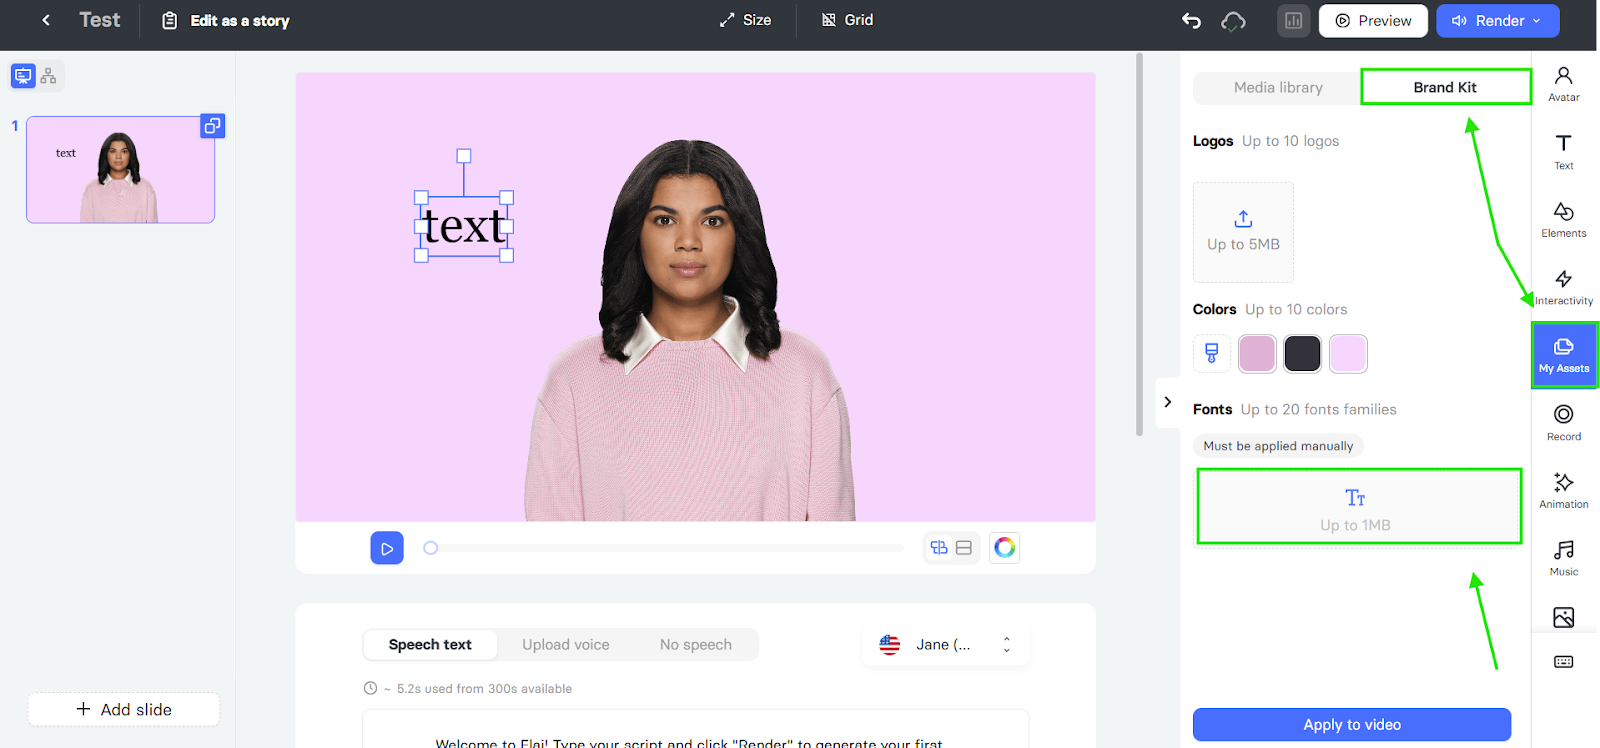Image resolution: width=1600 pixels, height=748 pixels.
Task: Select slide 1 thumbnail
Action: click(x=120, y=170)
